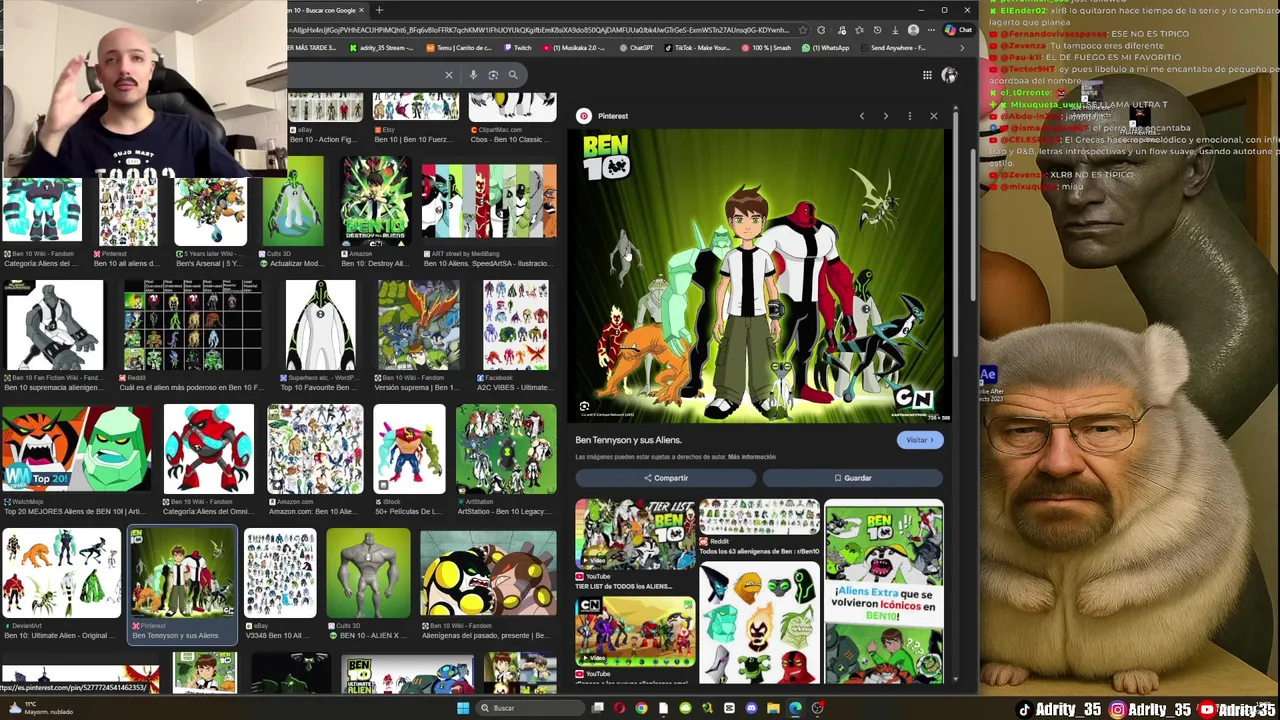Image resolution: width=1280 pixels, height=720 pixels.
Task: Open the three-dot options in image preview
Action: [909, 116]
